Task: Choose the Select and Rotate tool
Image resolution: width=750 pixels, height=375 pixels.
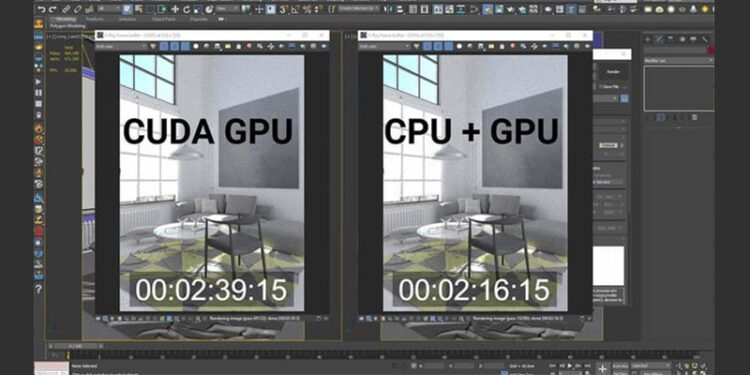Action: (186, 9)
